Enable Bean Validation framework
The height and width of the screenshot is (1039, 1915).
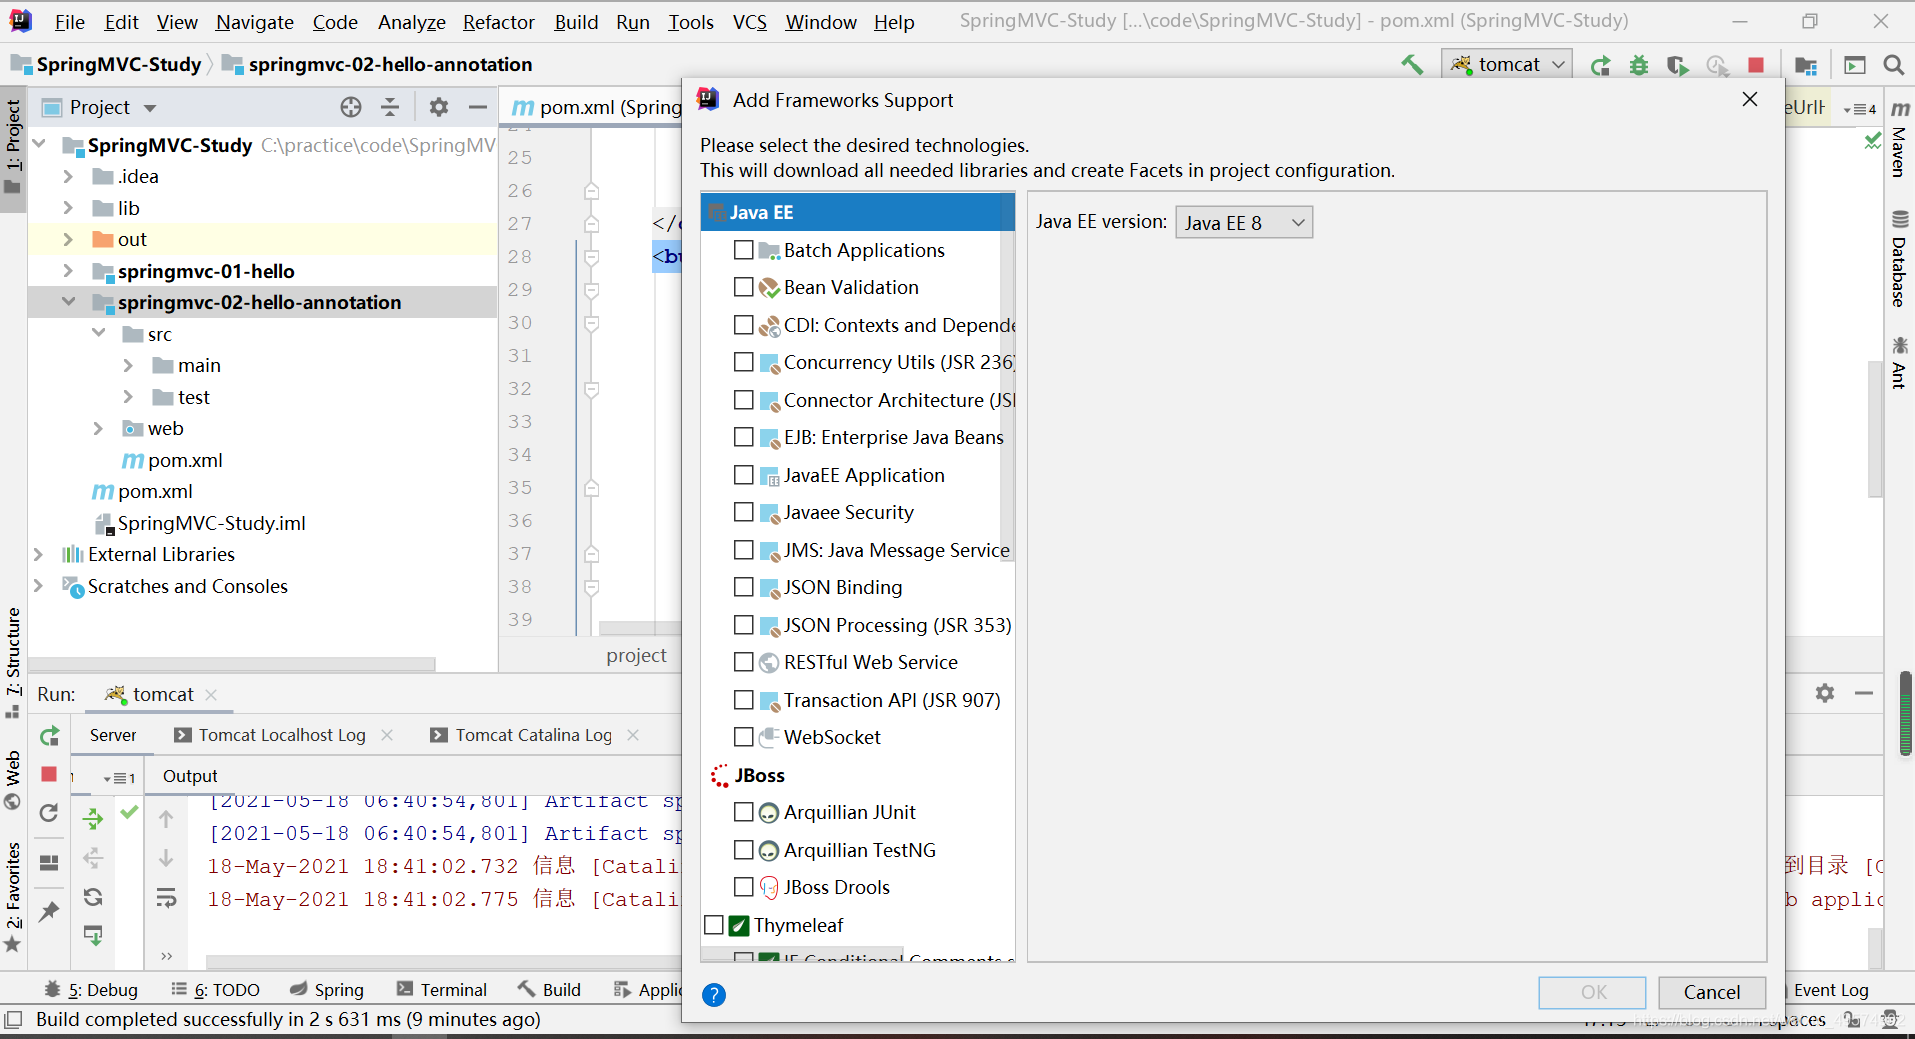coord(744,287)
